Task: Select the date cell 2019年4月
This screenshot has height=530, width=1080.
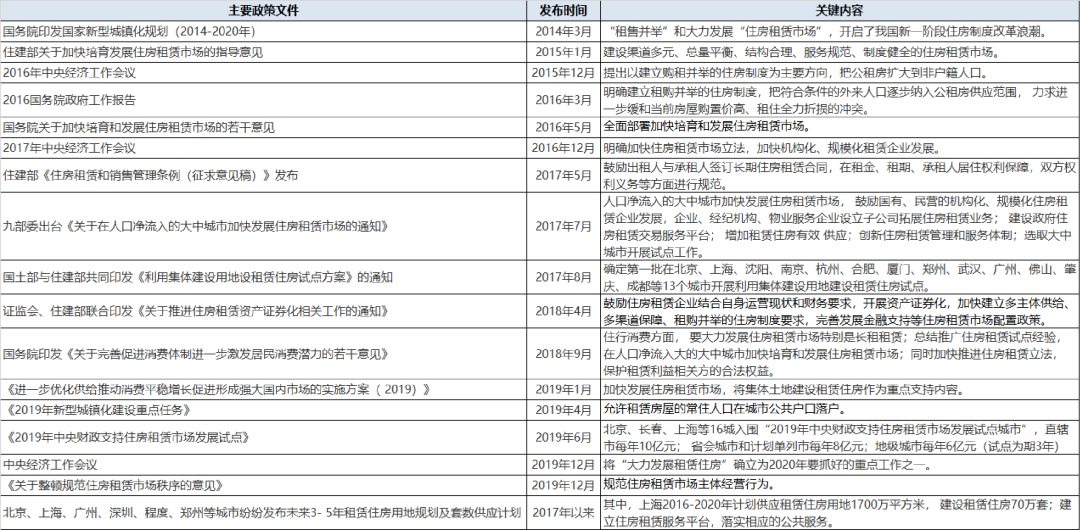Action: 565,410
